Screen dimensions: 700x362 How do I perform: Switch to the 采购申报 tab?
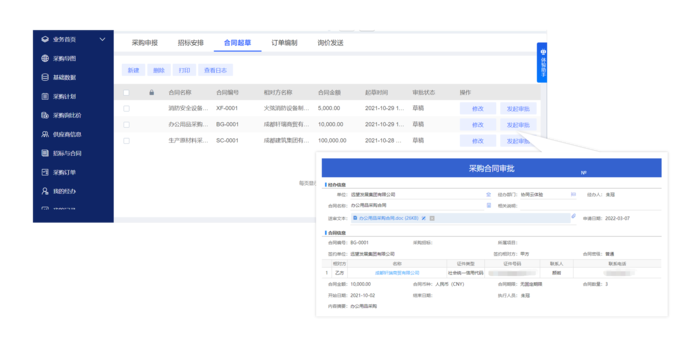pos(145,43)
